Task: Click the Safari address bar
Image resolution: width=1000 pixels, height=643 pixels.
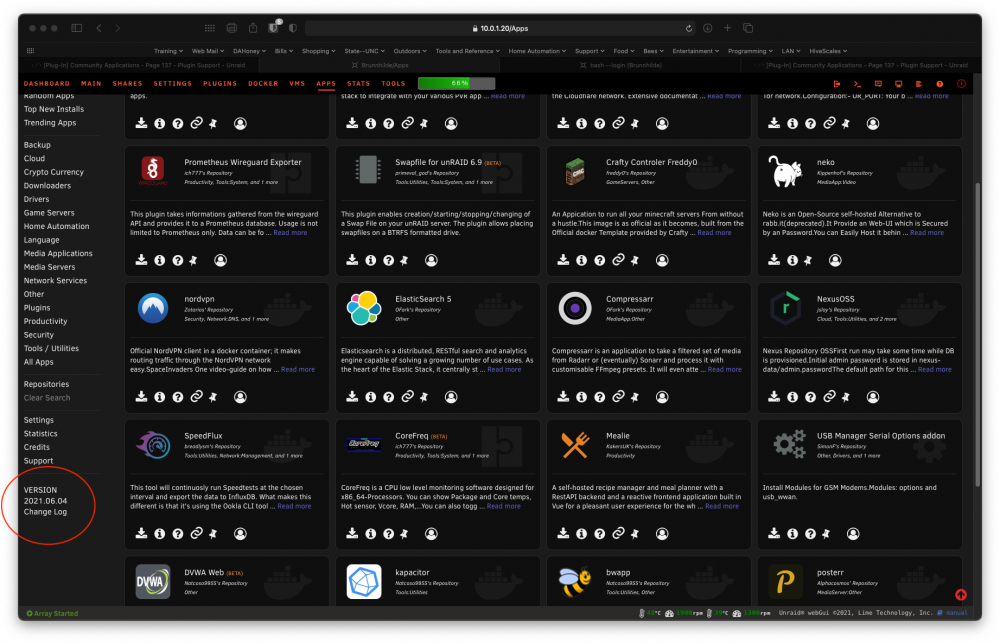Action: 501,28
